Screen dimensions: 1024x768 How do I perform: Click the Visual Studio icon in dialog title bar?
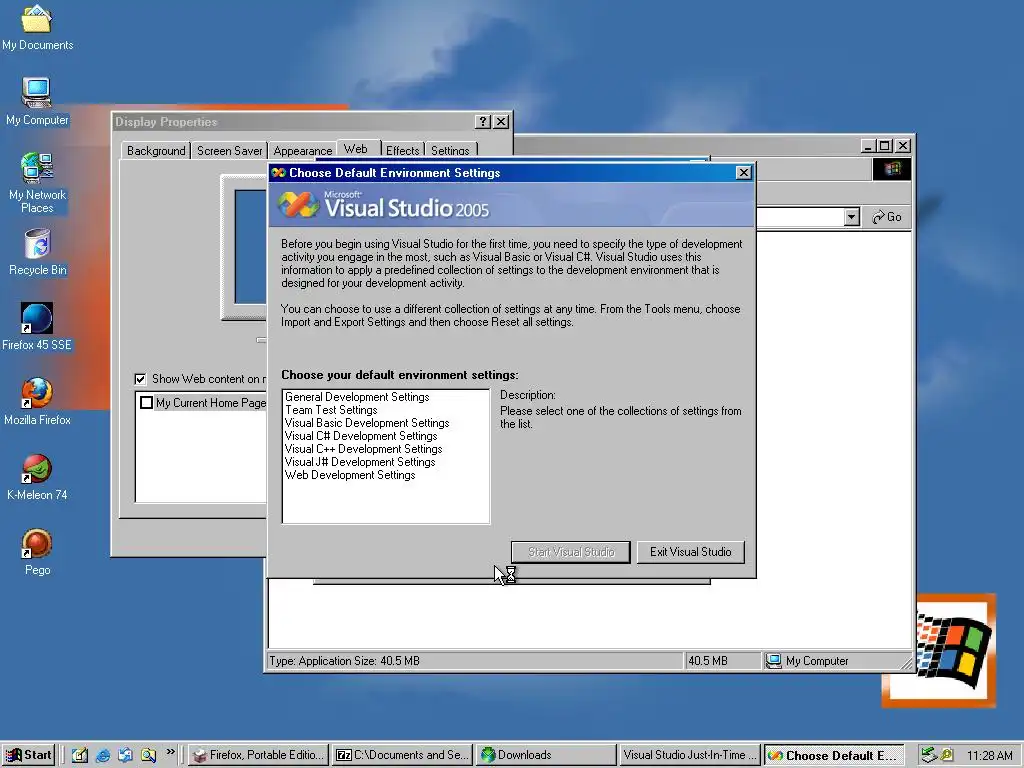point(279,172)
